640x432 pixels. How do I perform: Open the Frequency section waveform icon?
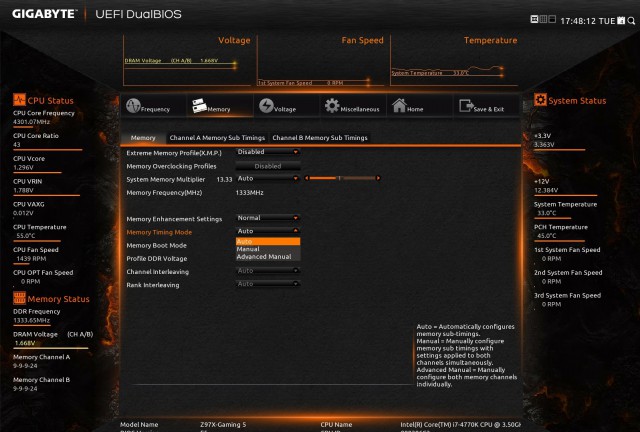point(133,106)
